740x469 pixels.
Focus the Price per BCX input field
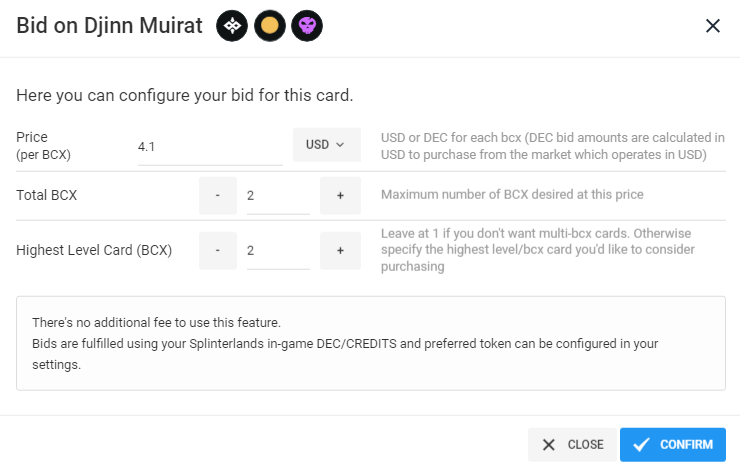click(x=210, y=147)
